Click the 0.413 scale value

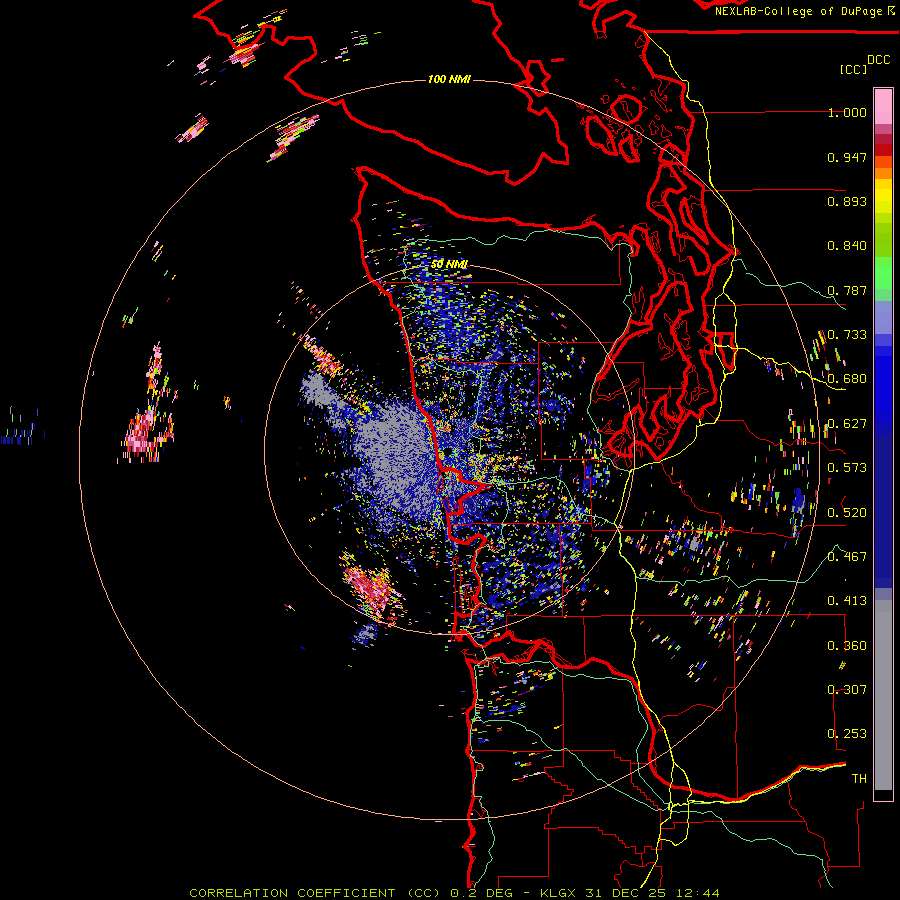coord(847,601)
